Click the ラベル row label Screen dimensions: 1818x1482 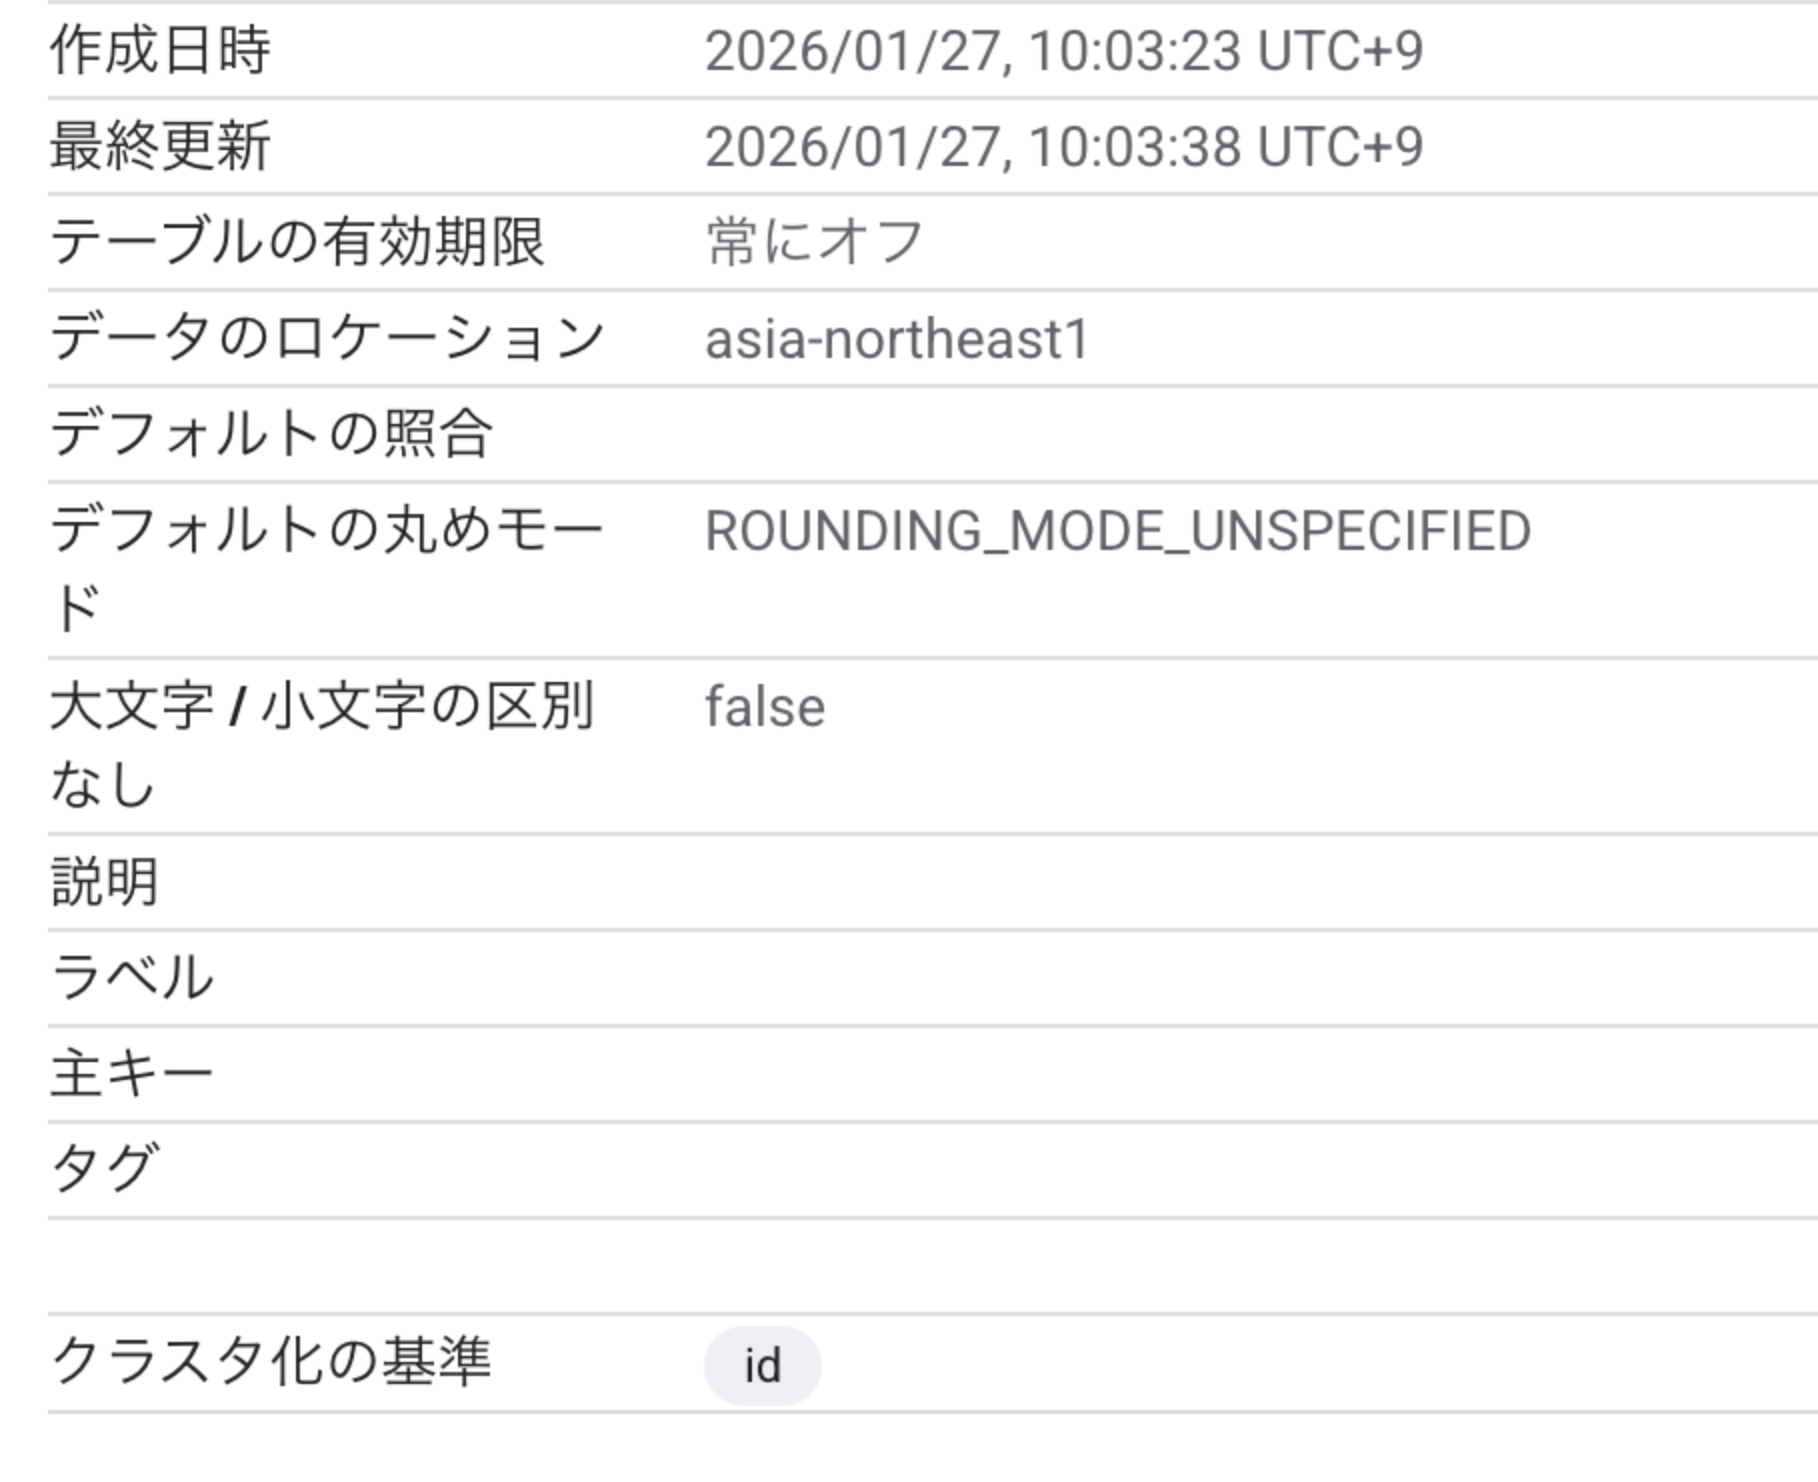(132, 977)
